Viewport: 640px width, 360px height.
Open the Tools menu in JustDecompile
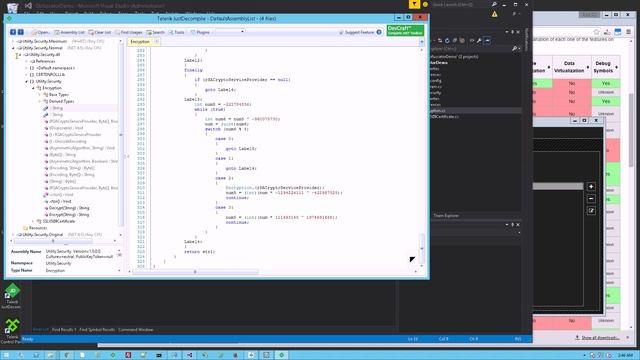coord(177,32)
